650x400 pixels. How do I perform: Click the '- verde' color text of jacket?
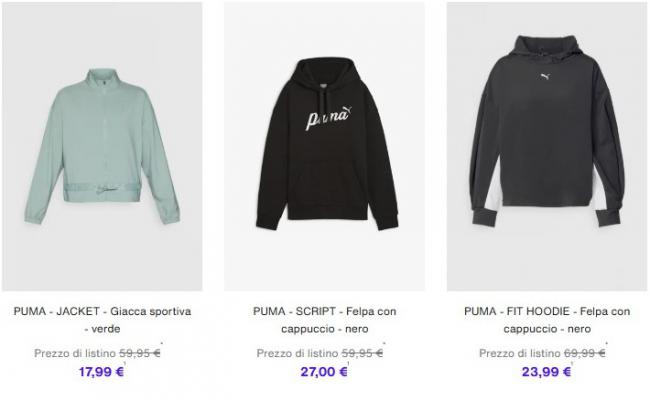click(102, 329)
